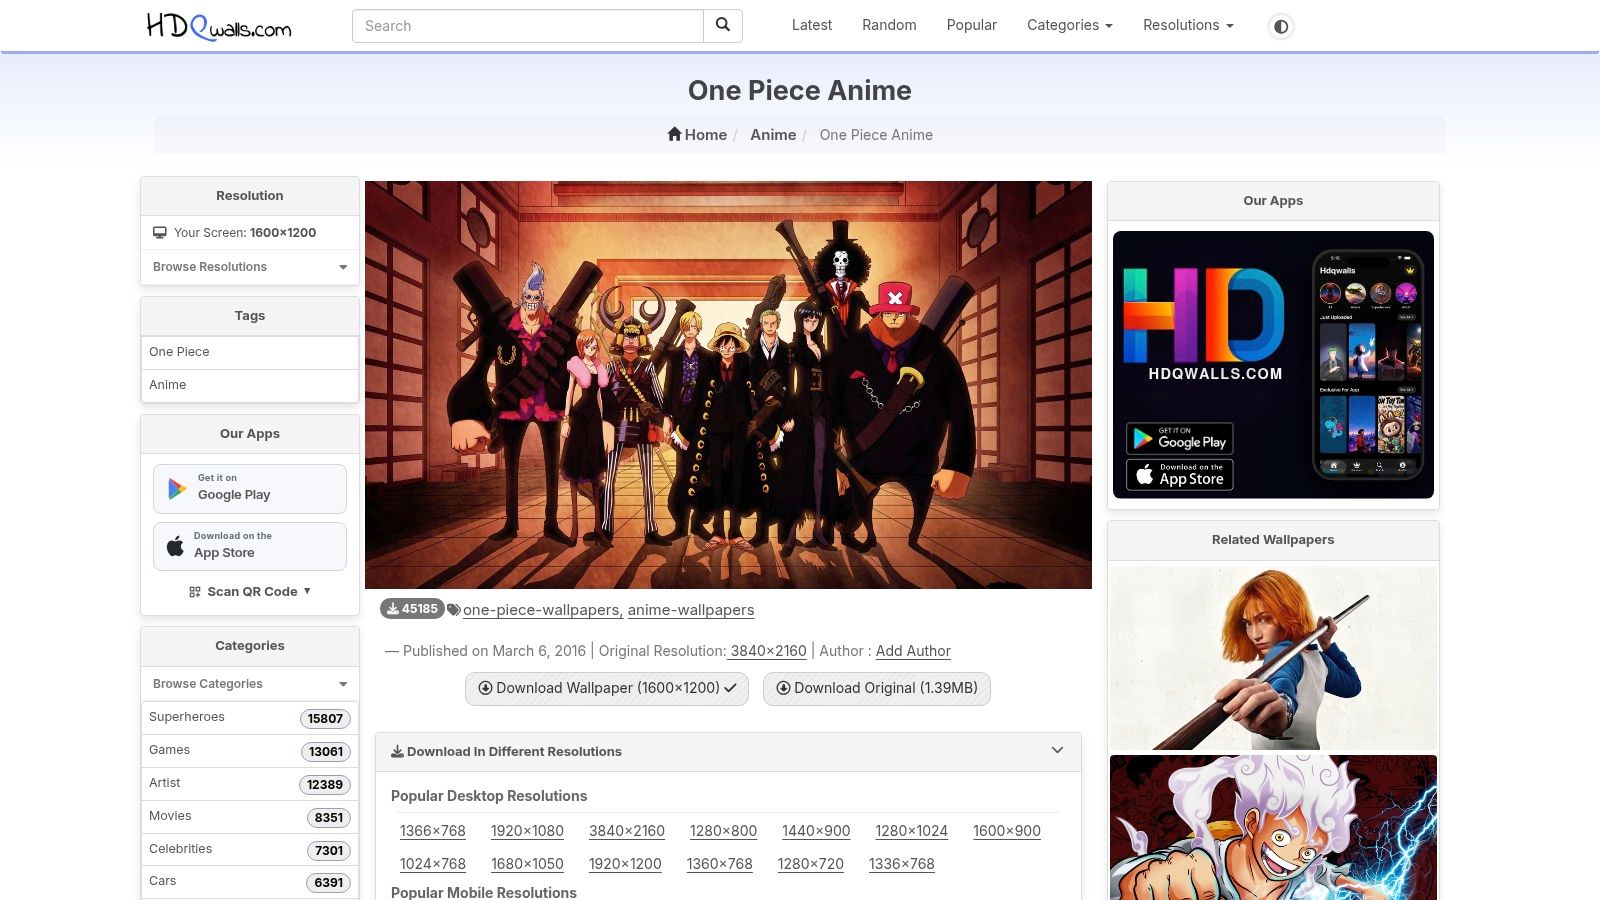Open the One Piece Anime main wallpaper image

click(728, 385)
